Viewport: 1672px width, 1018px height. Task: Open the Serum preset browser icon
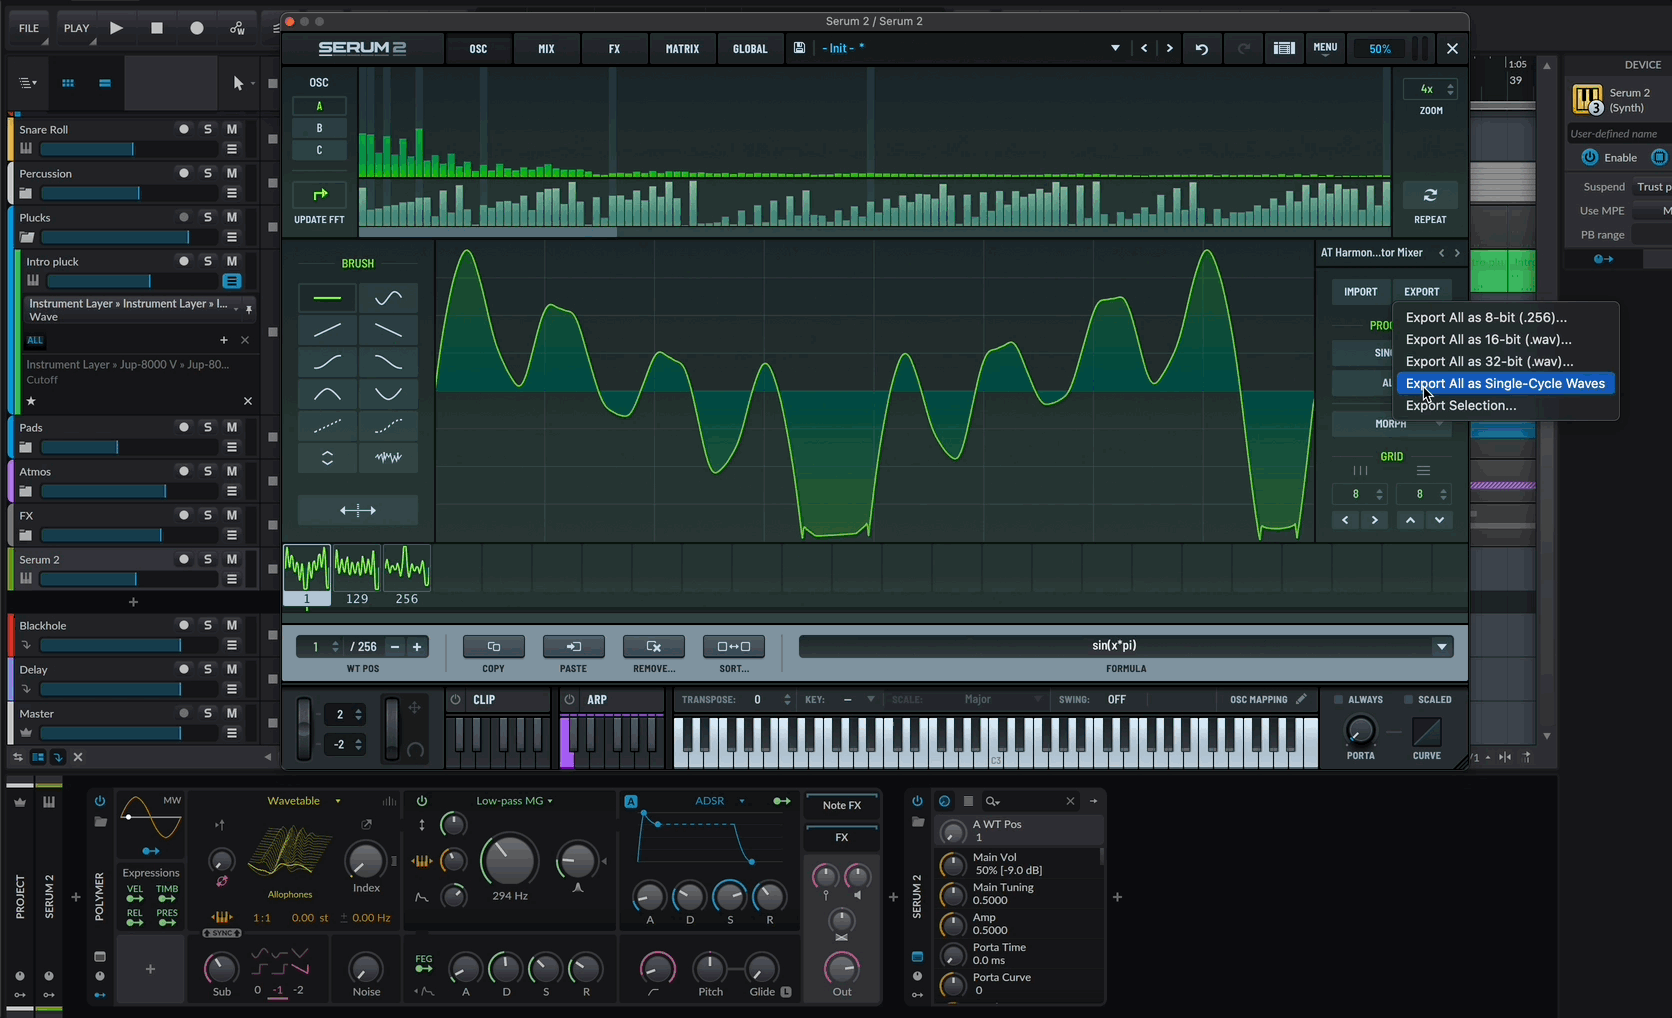(x=1284, y=48)
